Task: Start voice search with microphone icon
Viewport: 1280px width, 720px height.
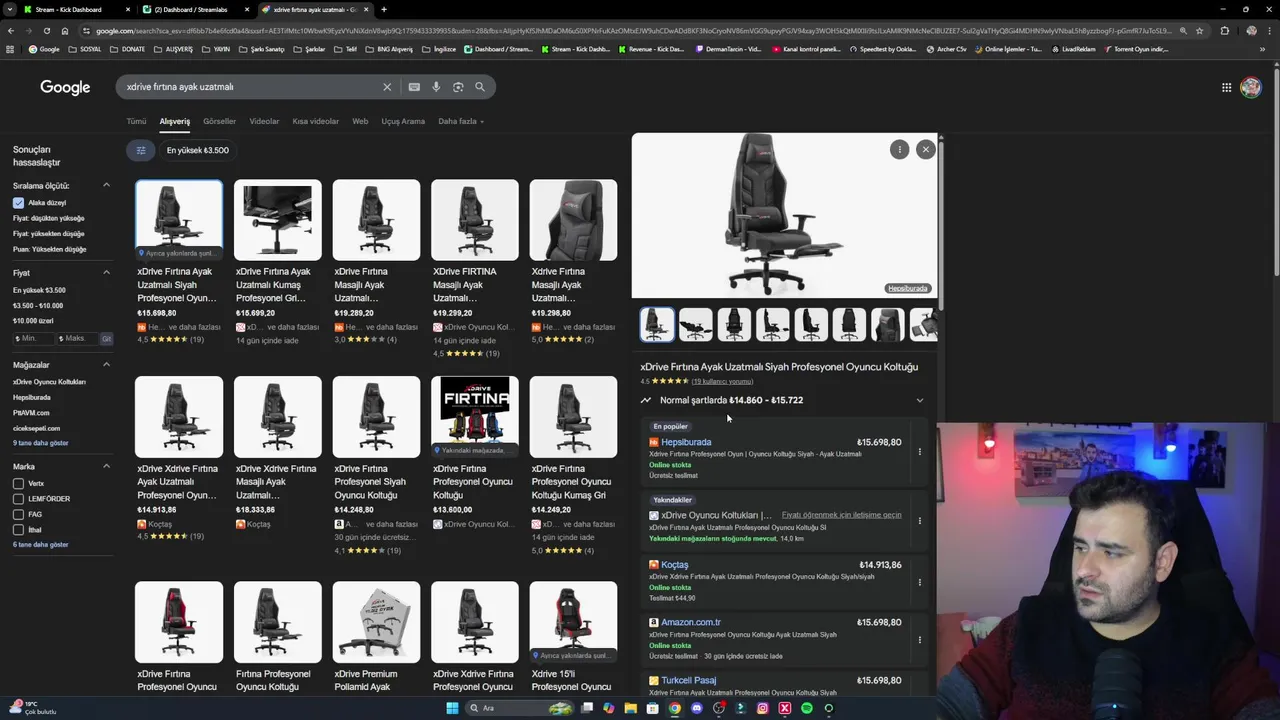Action: pos(436,87)
